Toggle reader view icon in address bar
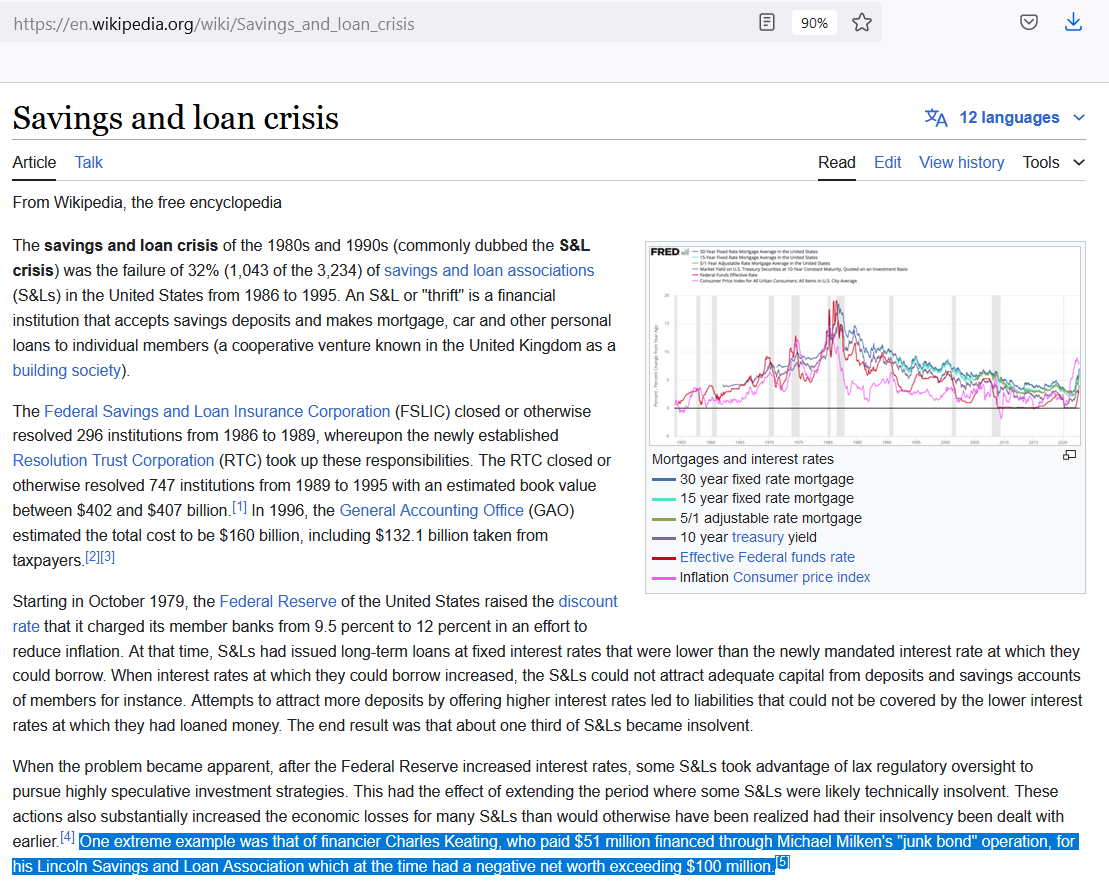This screenshot has height=887, width=1109. tap(767, 23)
